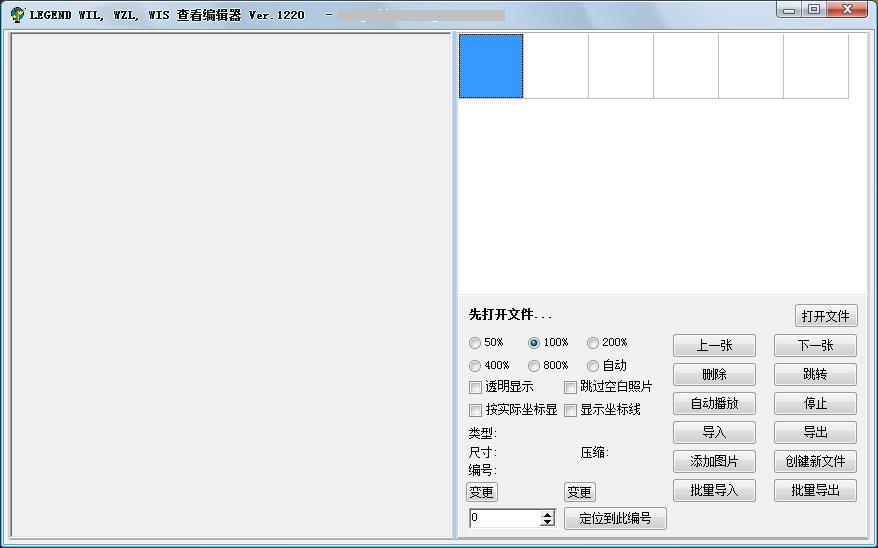Click the 停止 button
This screenshot has height=548, width=878.
815,404
